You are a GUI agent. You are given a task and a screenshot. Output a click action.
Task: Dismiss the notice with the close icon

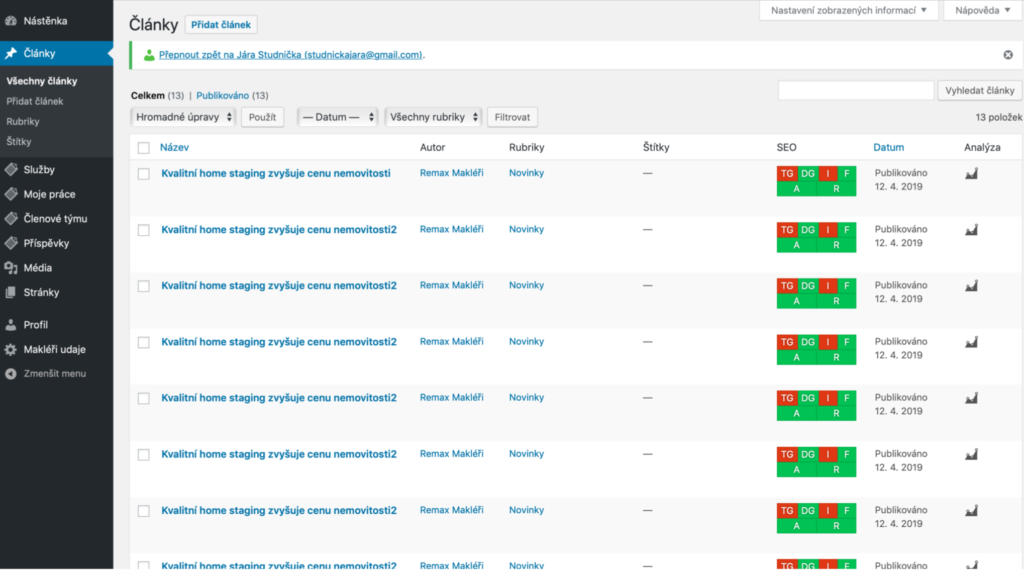click(1007, 55)
